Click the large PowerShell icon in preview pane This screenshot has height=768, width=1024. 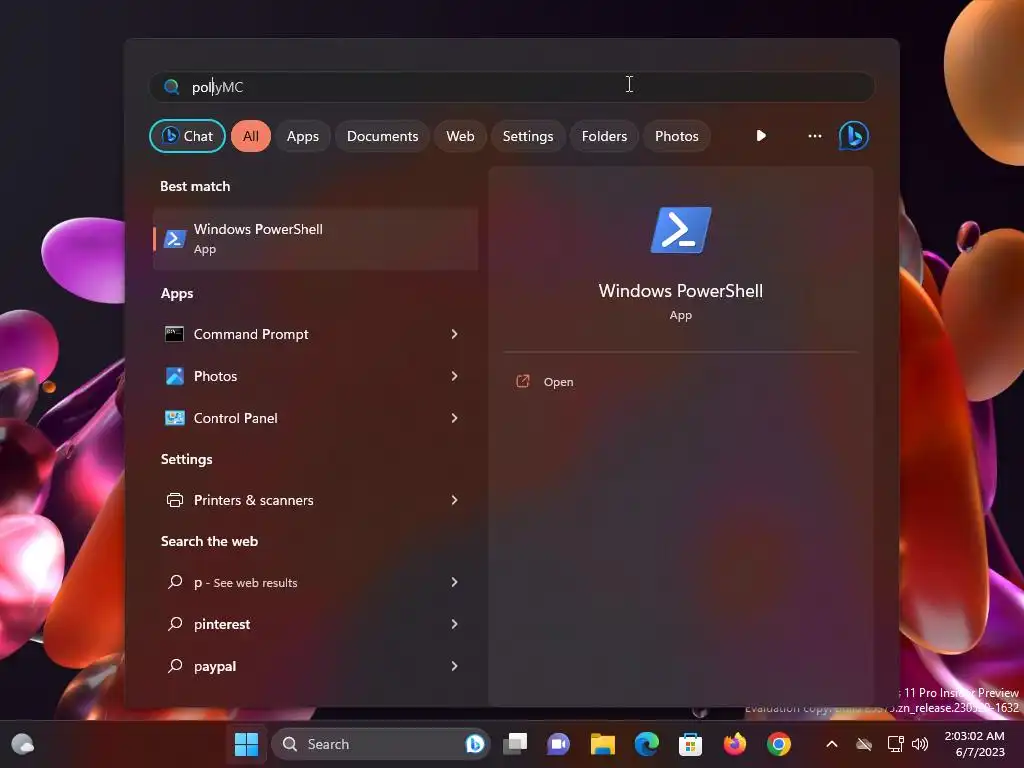(680, 230)
